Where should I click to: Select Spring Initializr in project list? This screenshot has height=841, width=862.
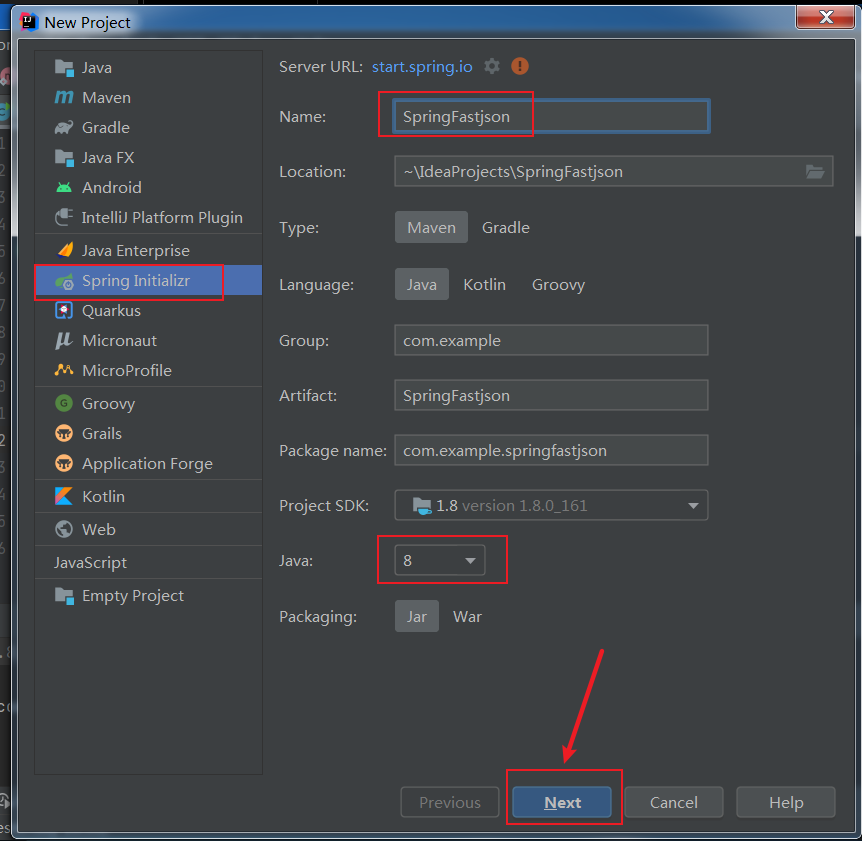[148, 280]
